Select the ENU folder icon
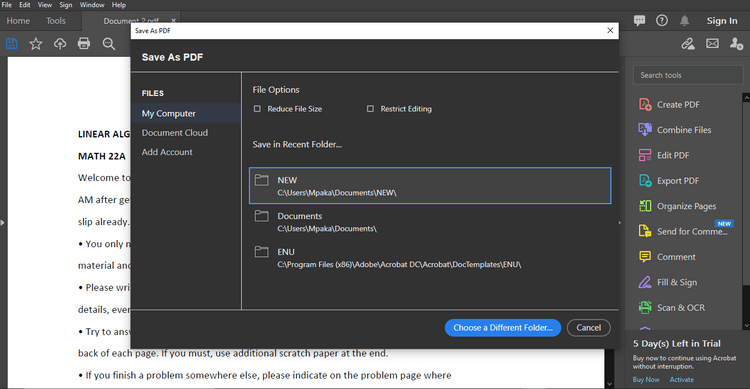 click(262, 251)
